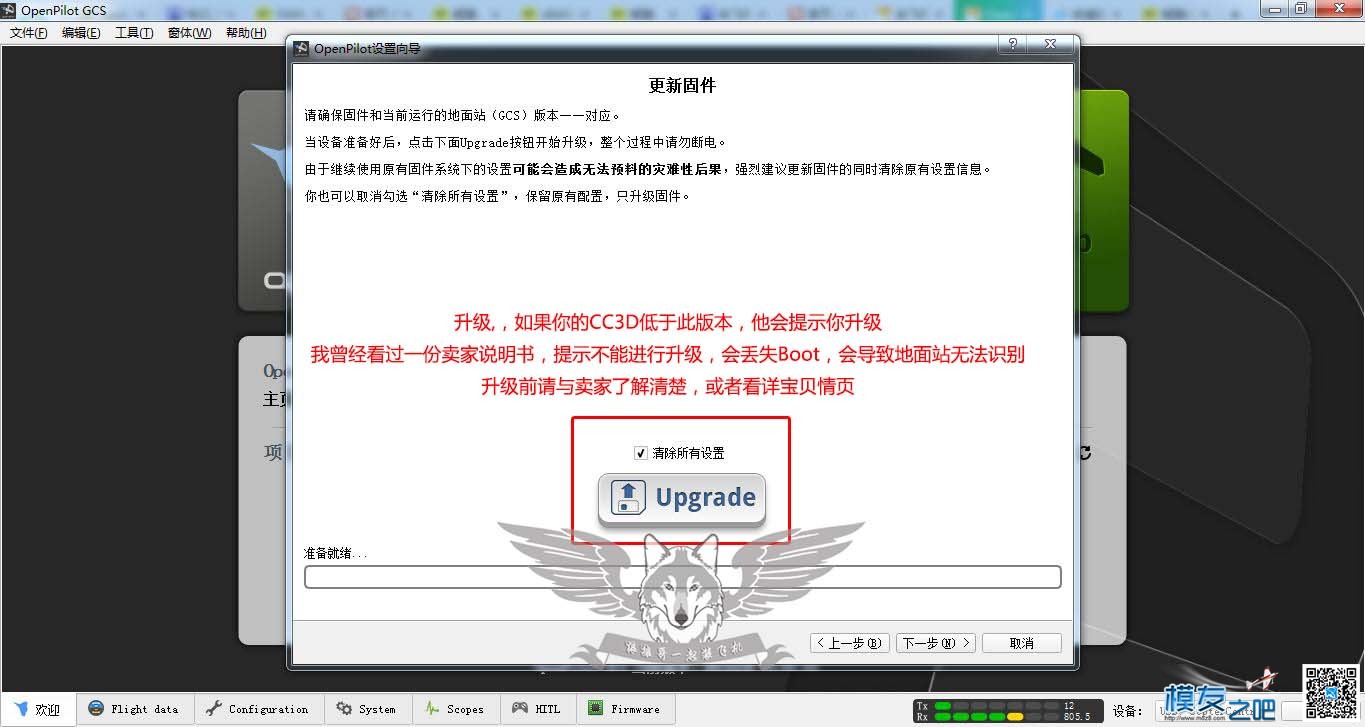The image size is (1365, 727).
Task: Open the 工具 menu
Action: coord(134,33)
